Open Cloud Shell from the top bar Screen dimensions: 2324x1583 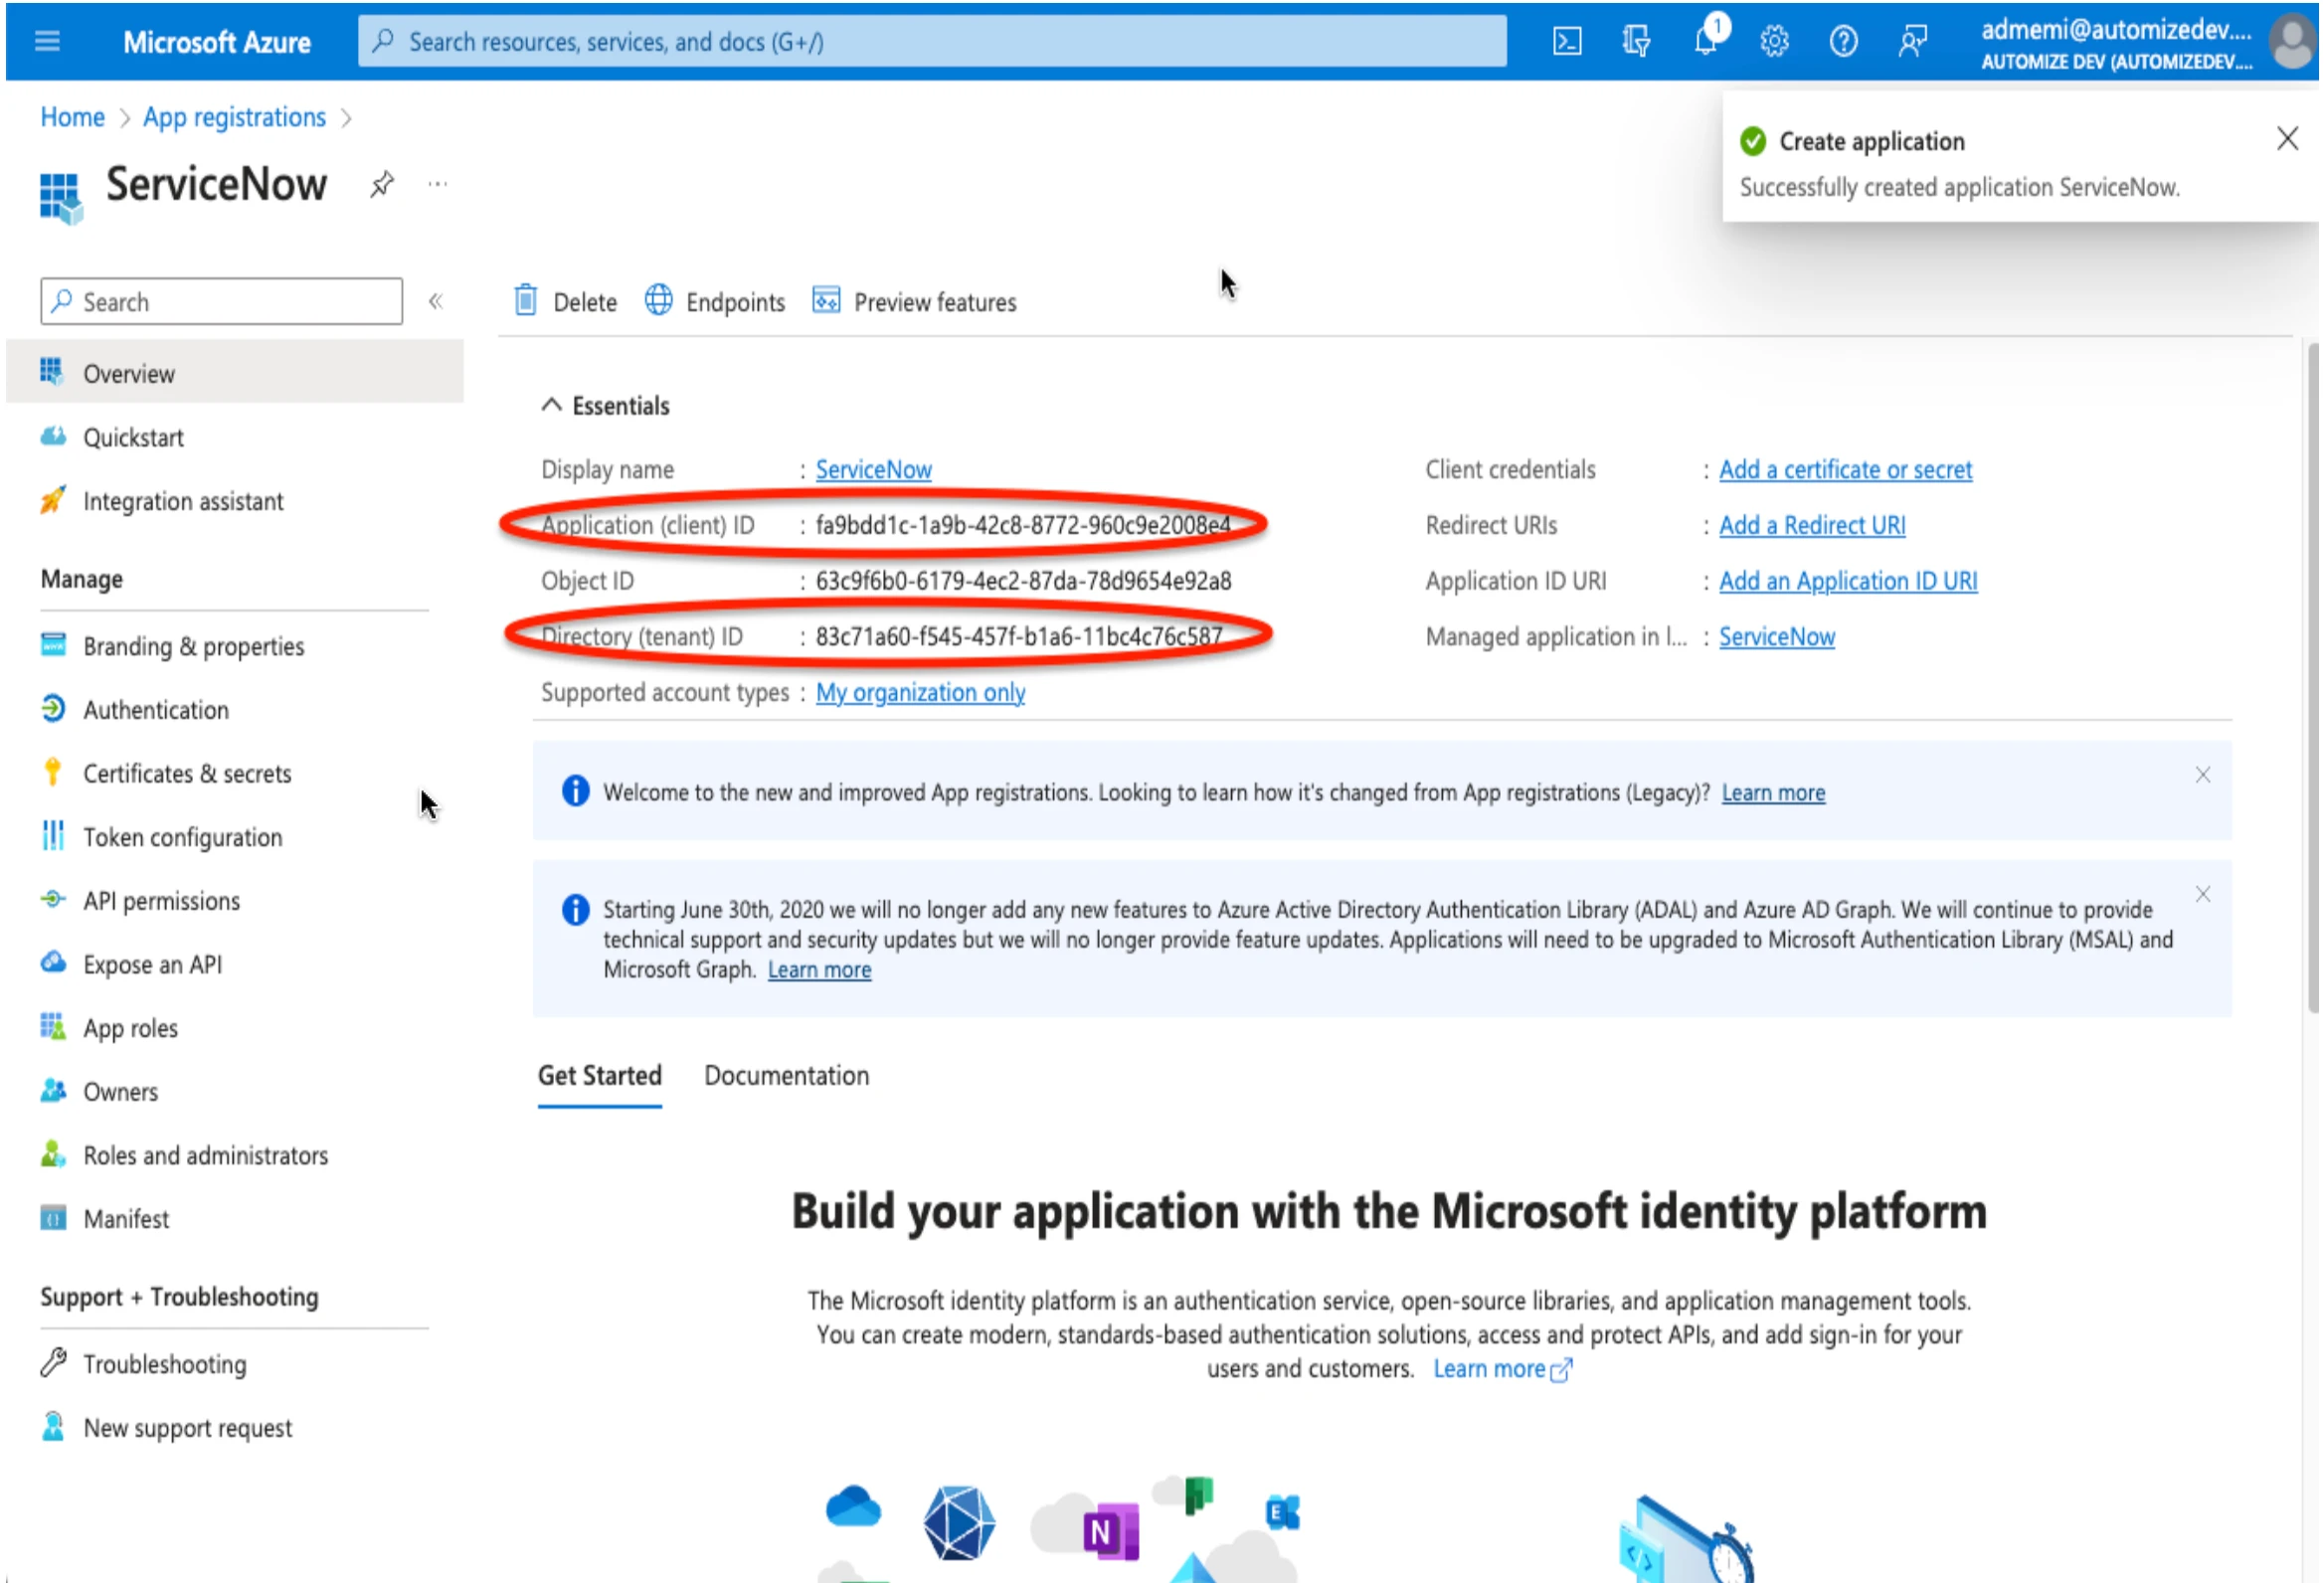[x=1567, y=42]
